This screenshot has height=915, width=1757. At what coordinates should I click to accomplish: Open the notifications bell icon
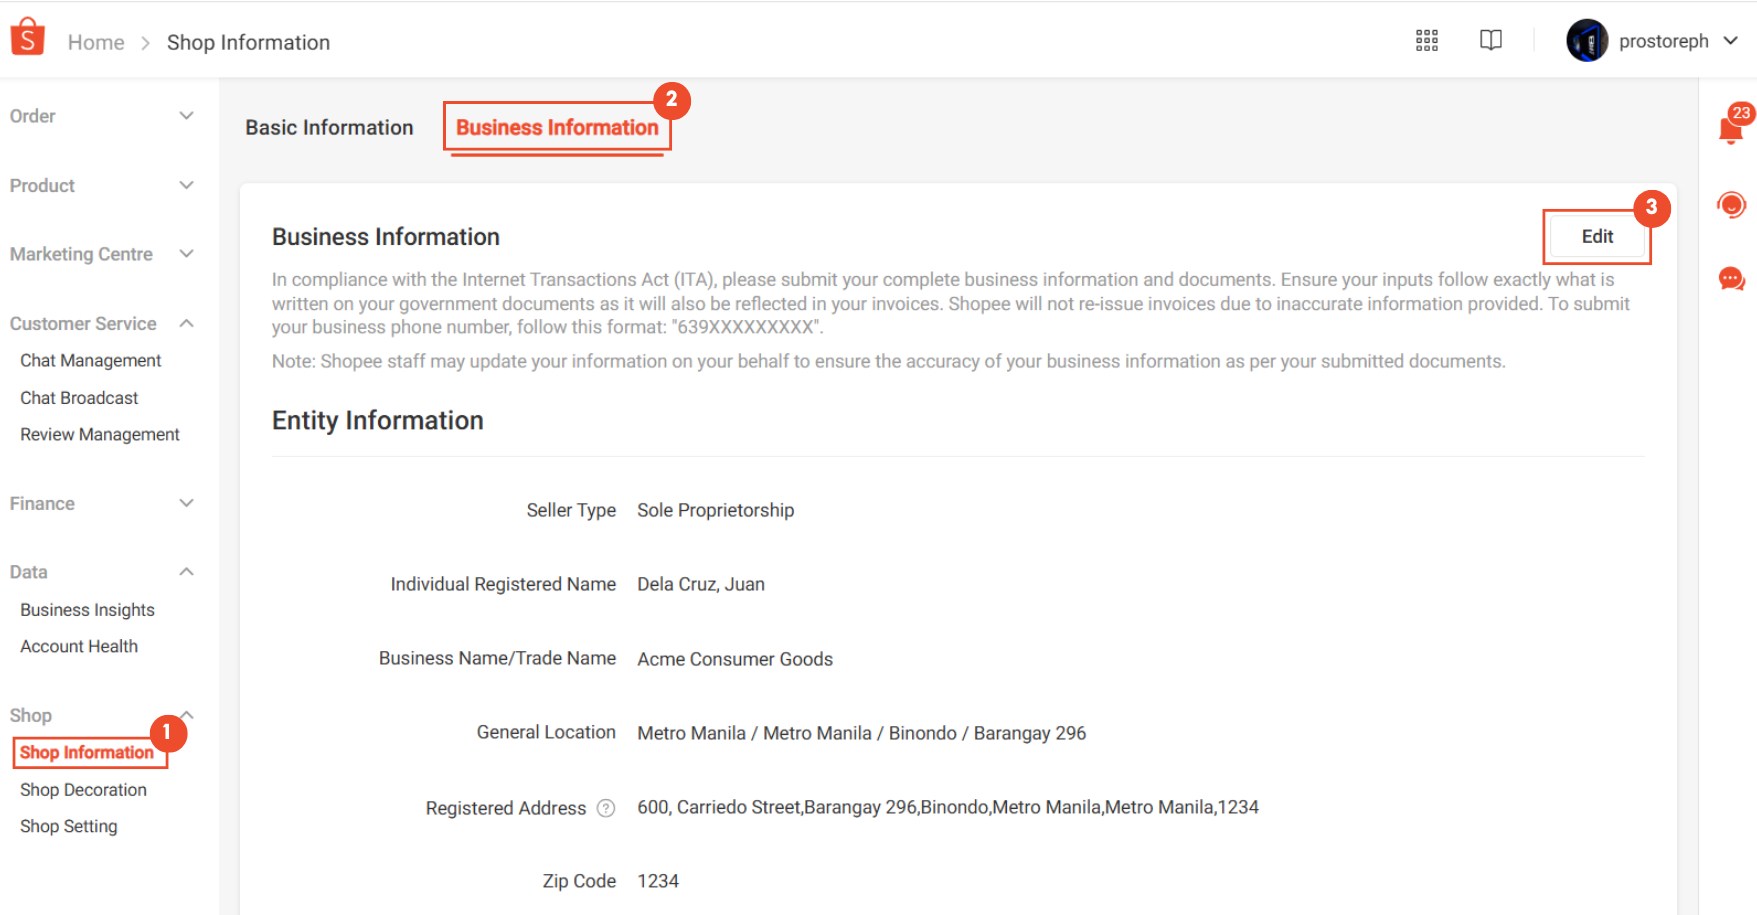(1730, 130)
